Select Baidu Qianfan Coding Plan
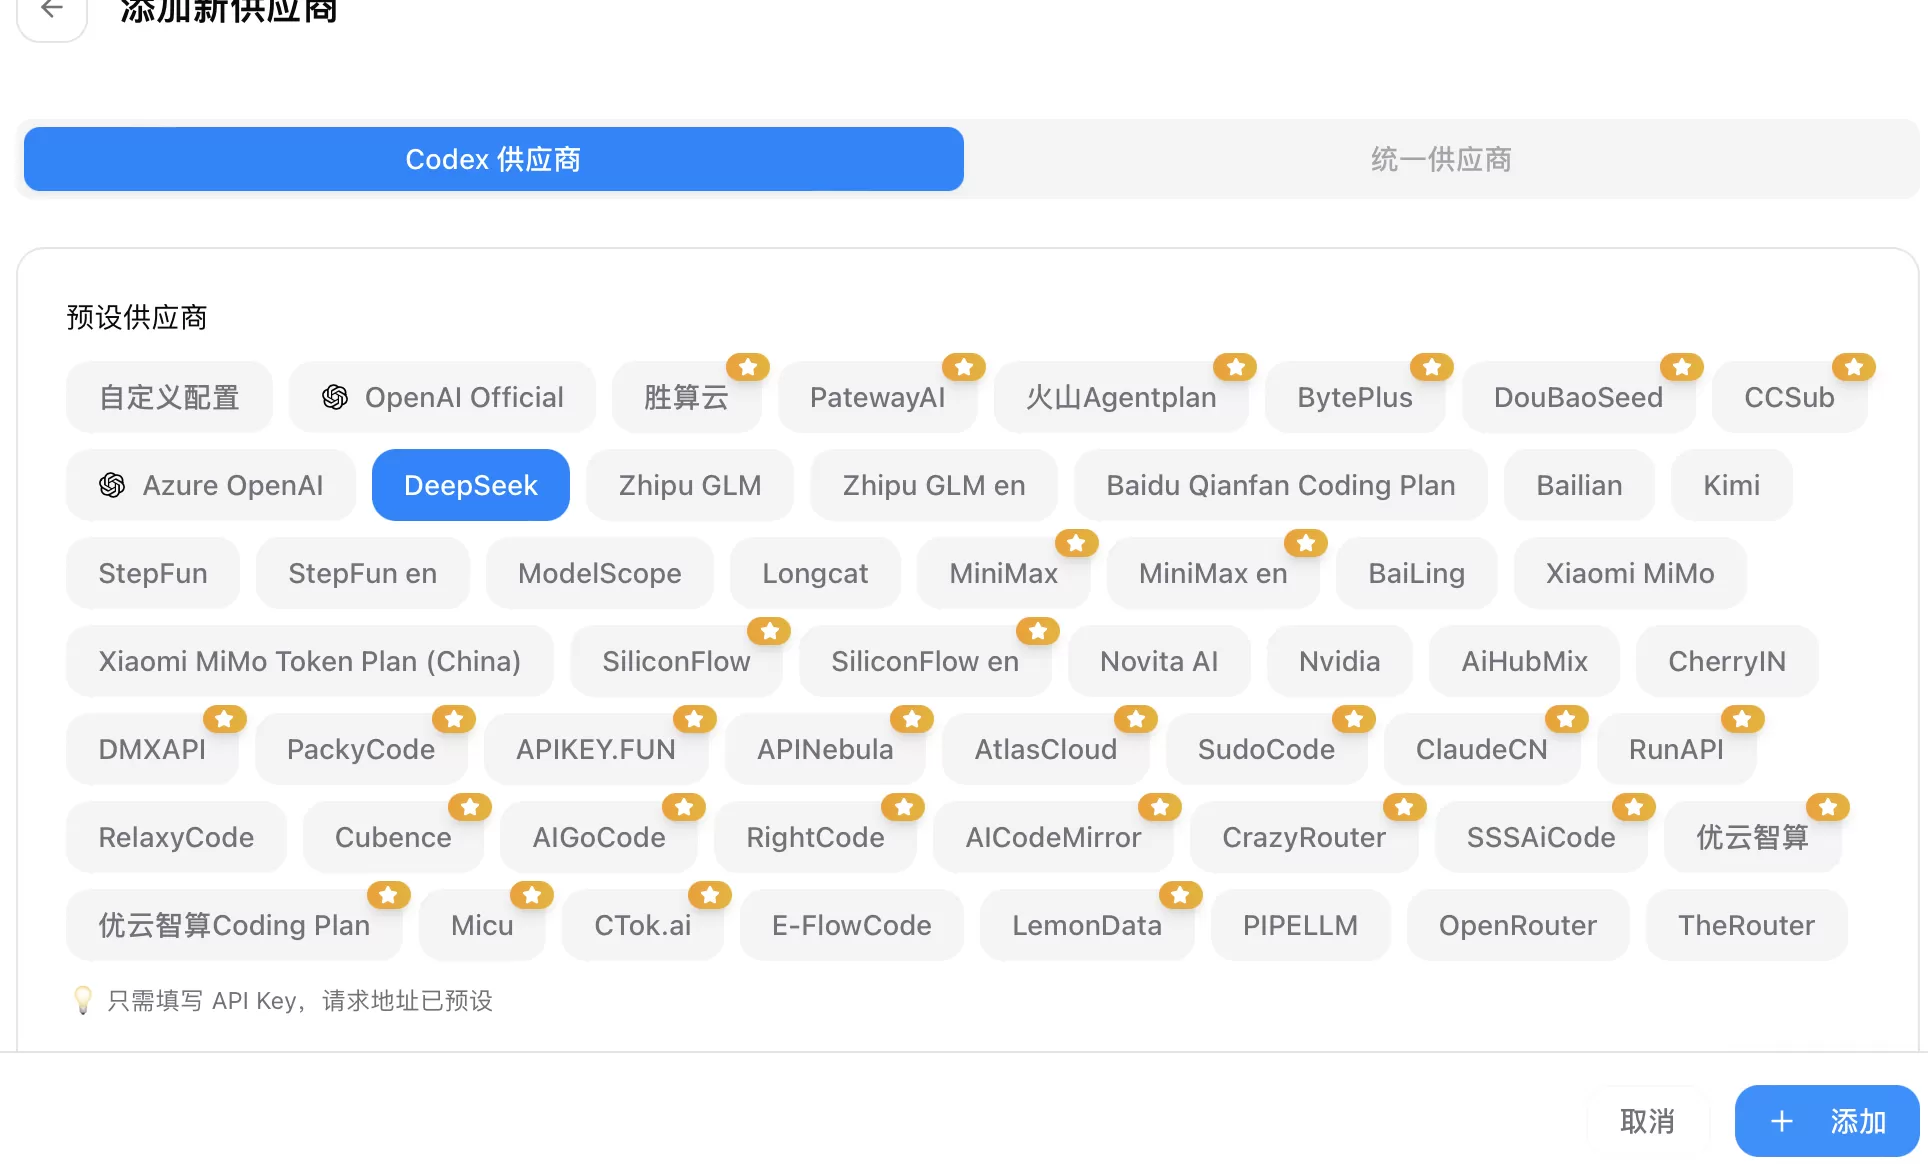Image resolution: width=1928 pixels, height=1168 pixels. point(1280,485)
